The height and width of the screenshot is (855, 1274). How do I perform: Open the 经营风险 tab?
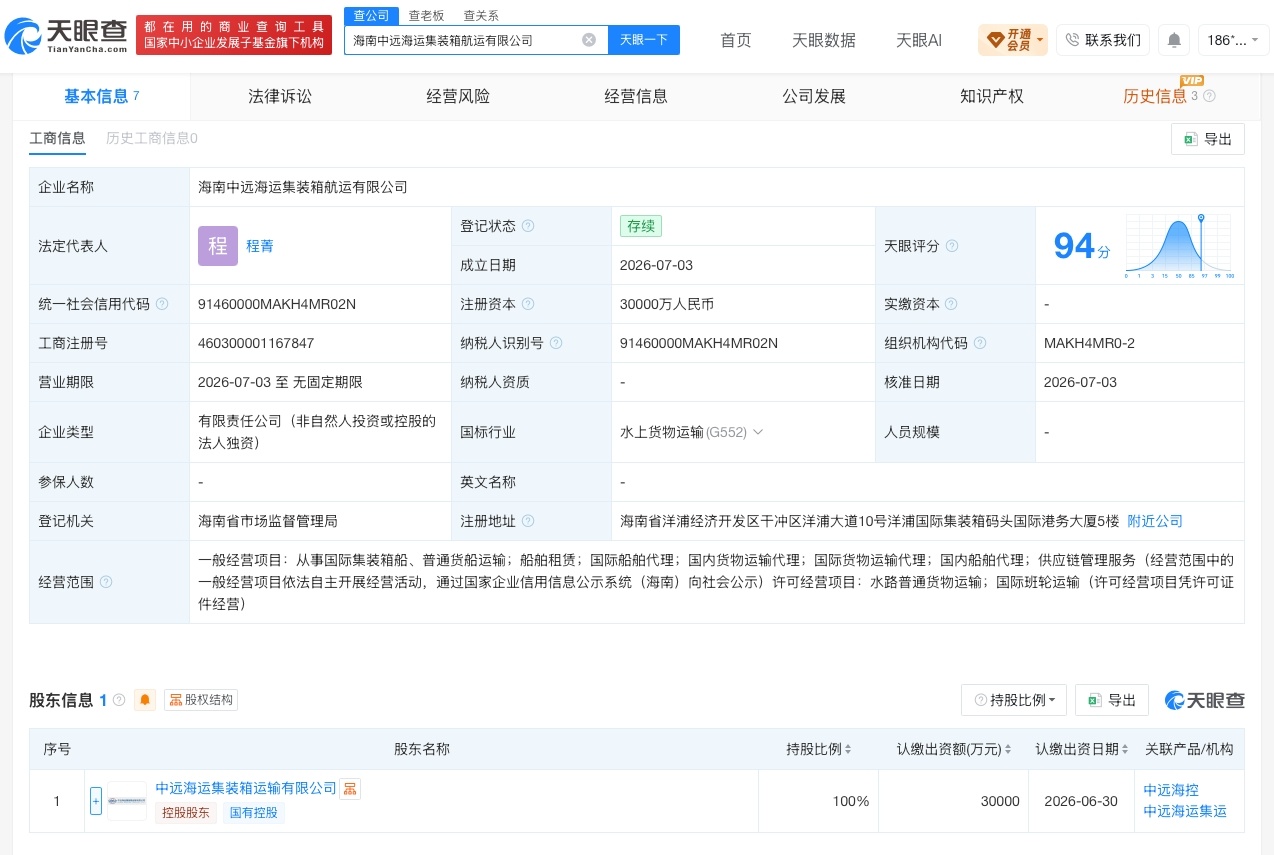458,96
